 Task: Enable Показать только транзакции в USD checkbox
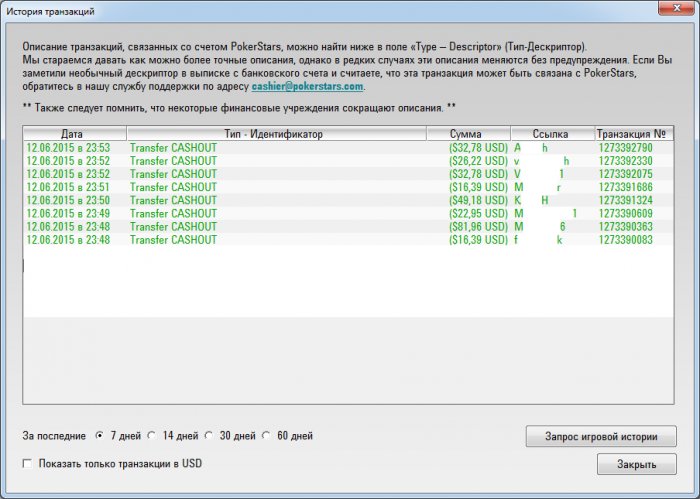(x=27, y=464)
